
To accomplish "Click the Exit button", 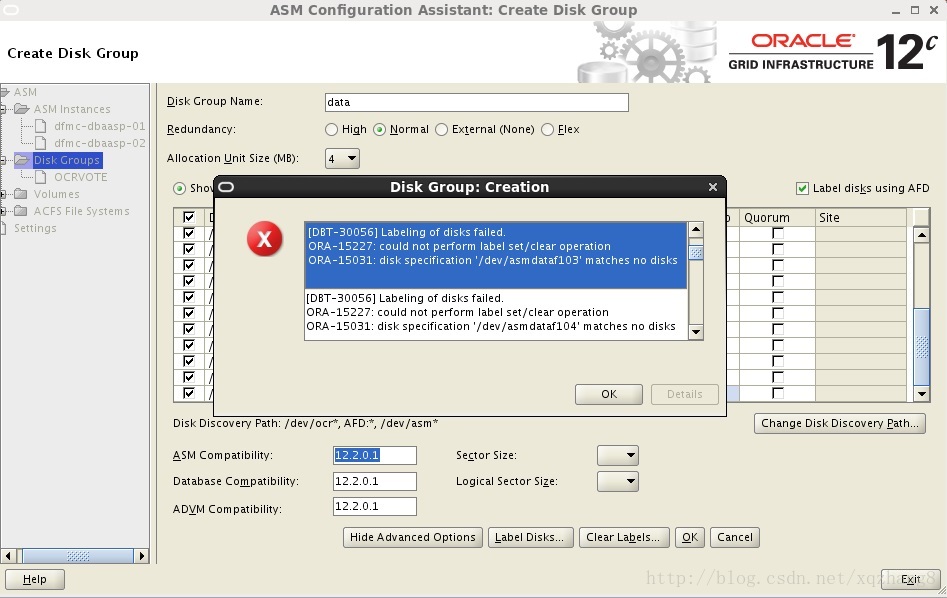I will coord(910,579).
